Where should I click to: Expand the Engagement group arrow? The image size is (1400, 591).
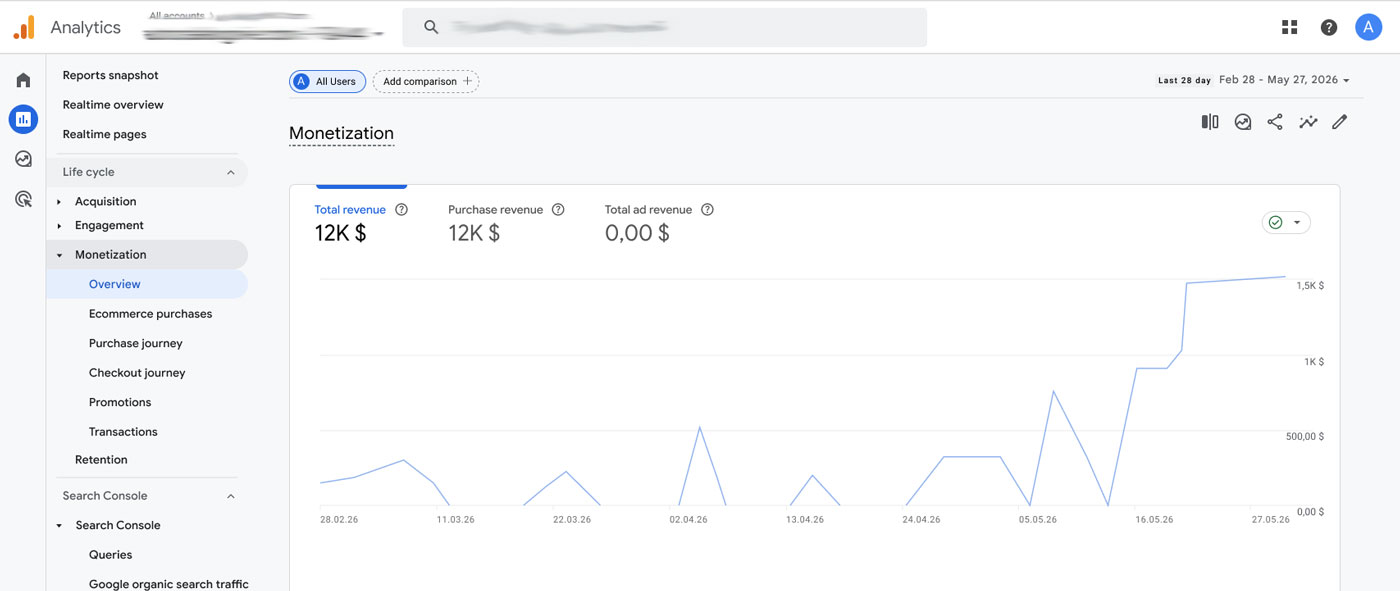click(59, 226)
